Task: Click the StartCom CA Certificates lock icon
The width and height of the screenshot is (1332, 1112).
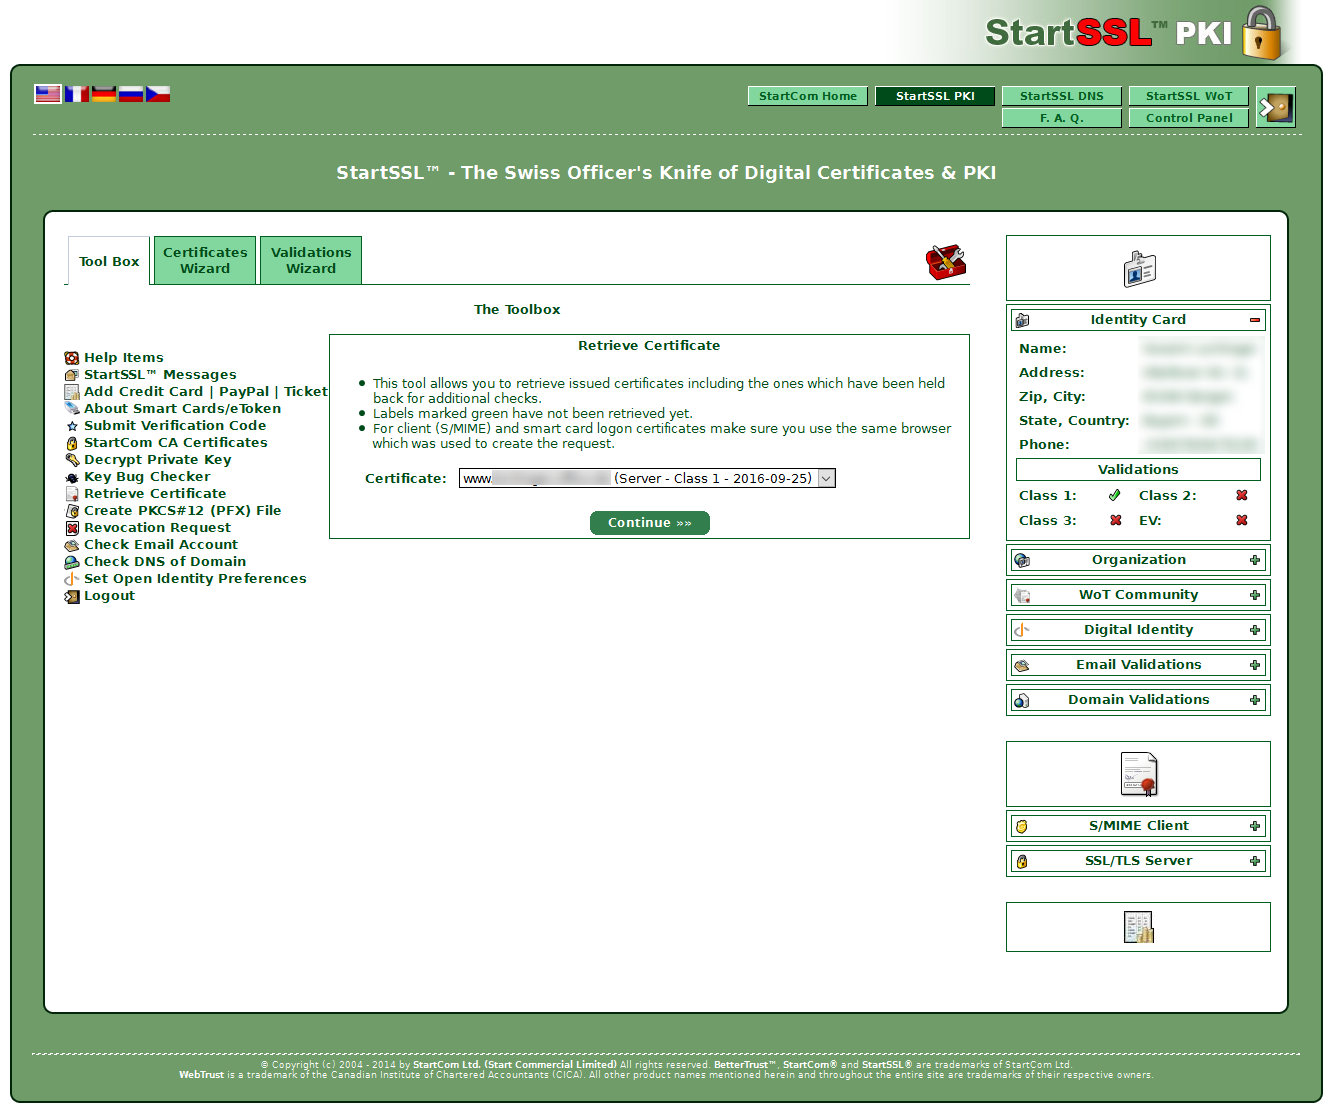Action: (72, 443)
